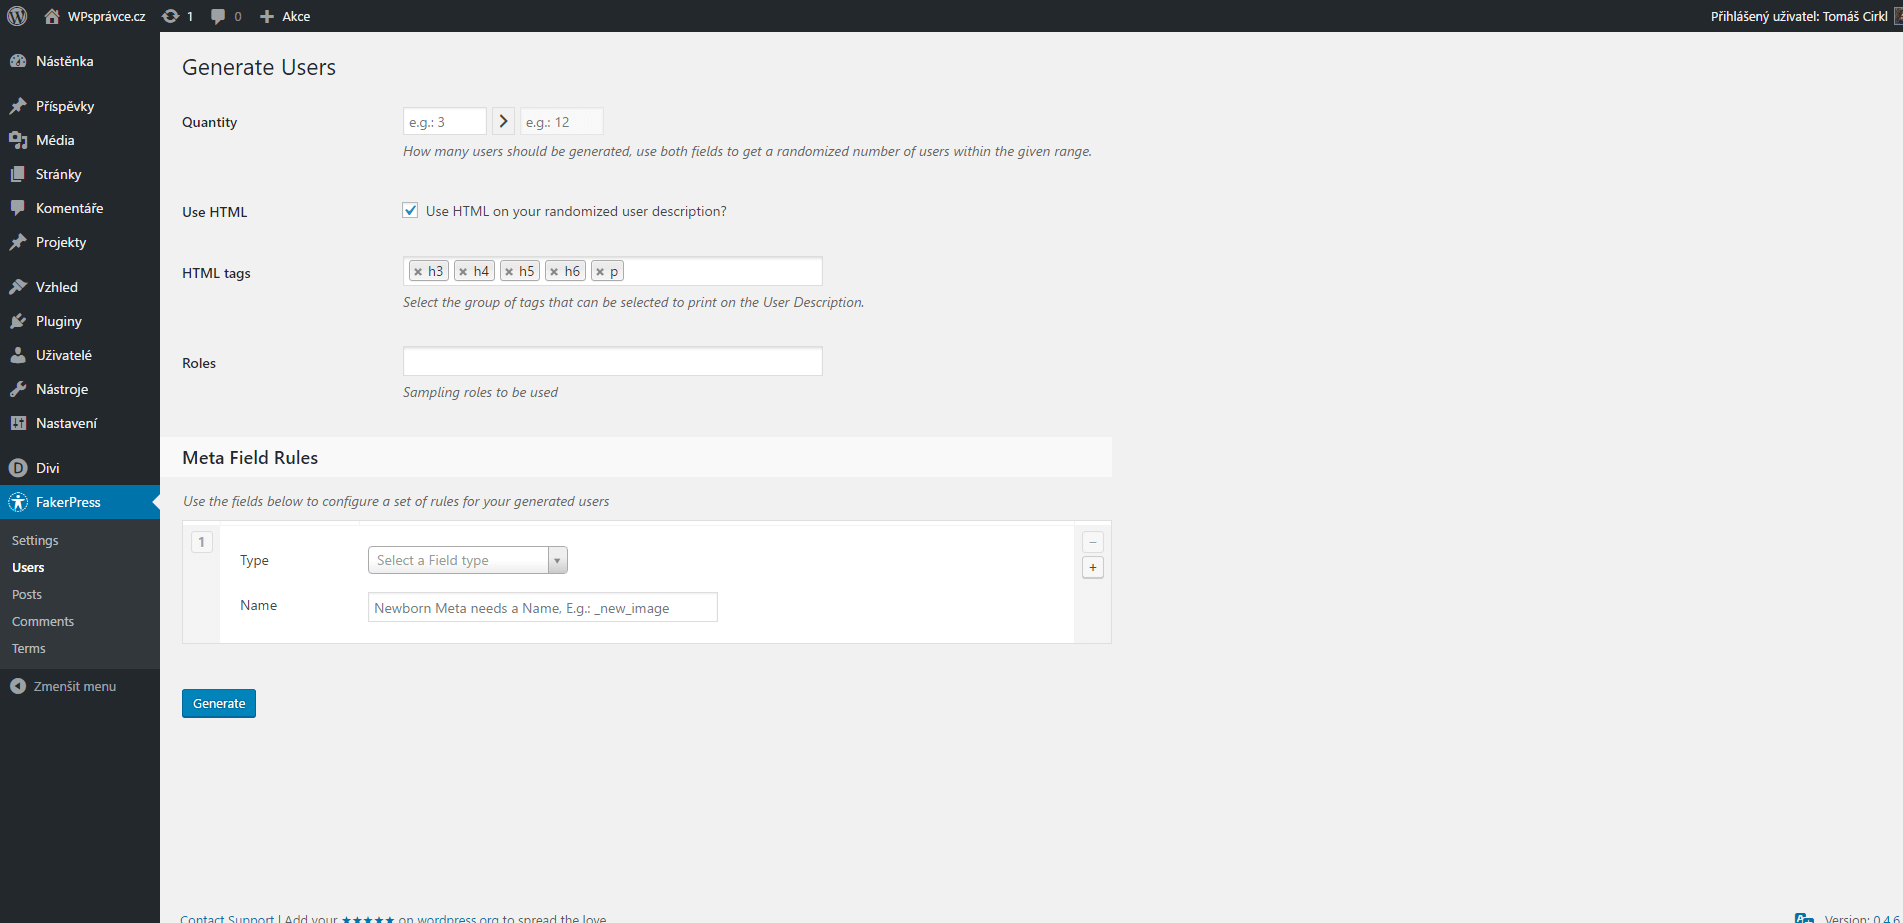Image resolution: width=1903 pixels, height=923 pixels.
Task: Click the Nastavení settings icon
Action: 18,423
